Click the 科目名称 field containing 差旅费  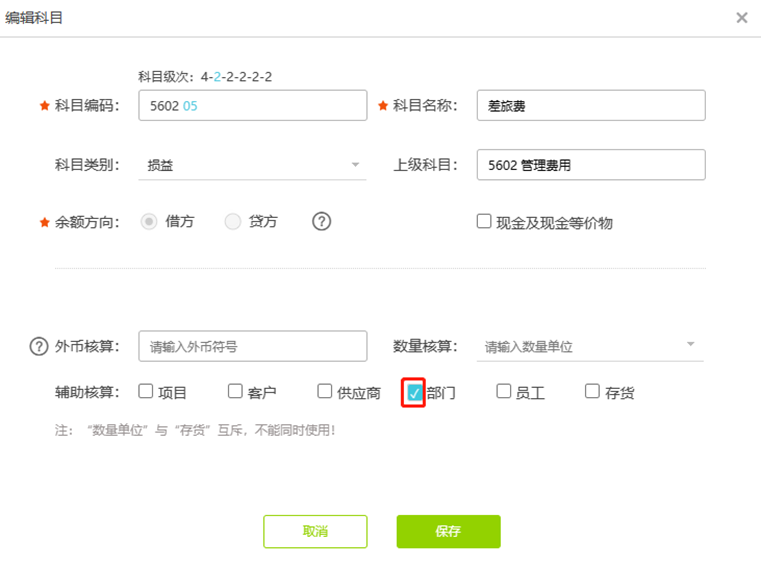tap(590, 105)
